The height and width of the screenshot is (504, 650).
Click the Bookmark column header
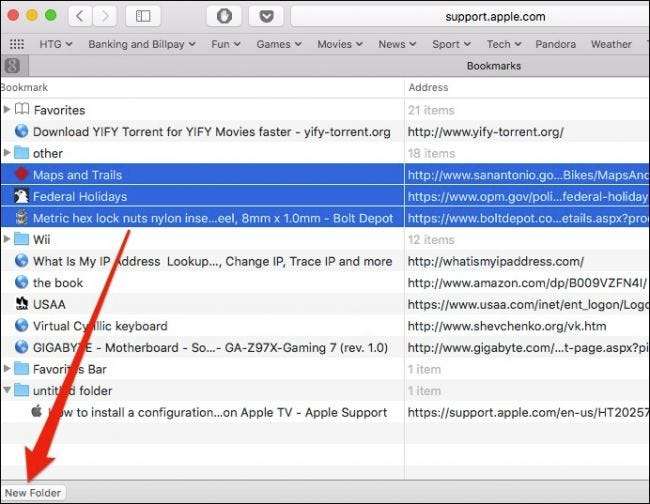click(24, 87)
